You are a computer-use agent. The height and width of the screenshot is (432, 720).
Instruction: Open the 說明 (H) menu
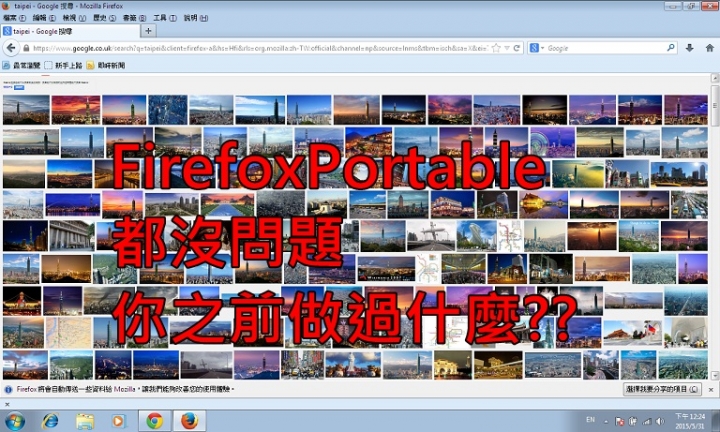195,18
